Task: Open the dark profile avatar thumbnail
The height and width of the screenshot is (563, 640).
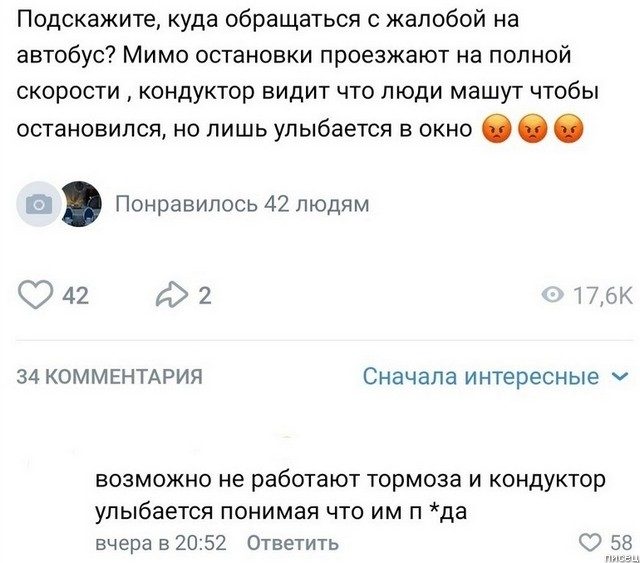Action: (80, 204)
